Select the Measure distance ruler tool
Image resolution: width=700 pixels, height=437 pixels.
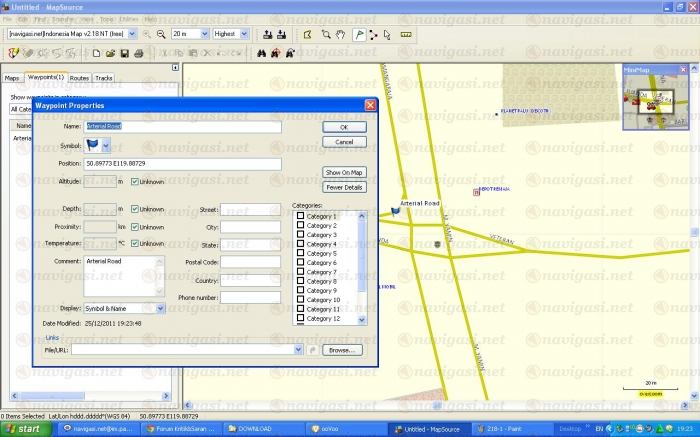point(406,33)
